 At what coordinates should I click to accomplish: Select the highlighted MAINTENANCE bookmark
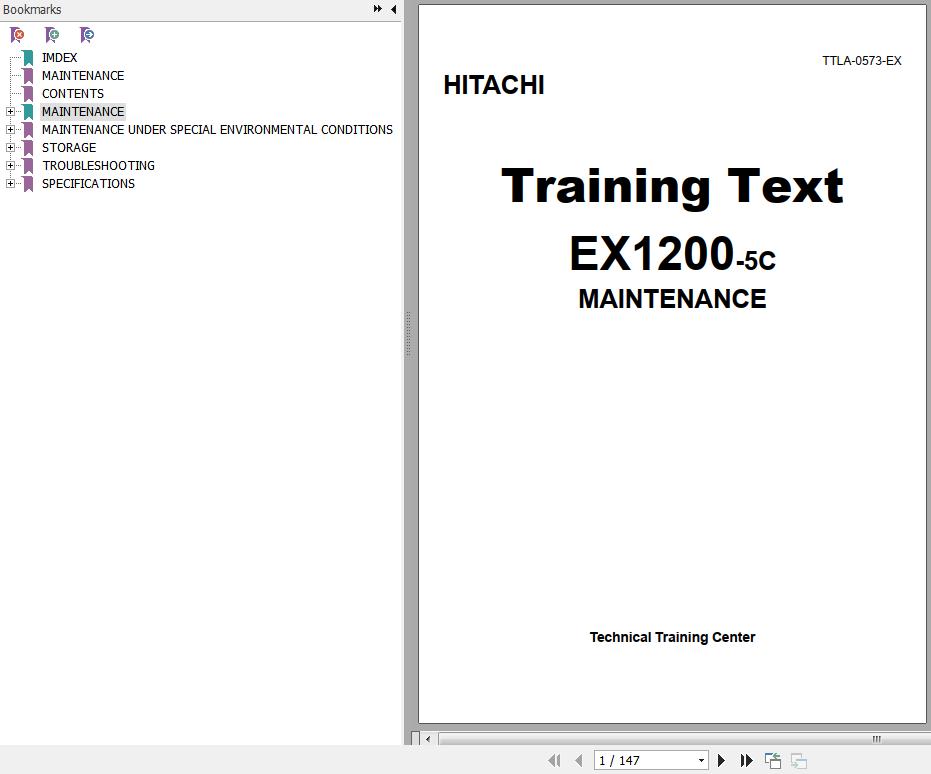click(83, 112)
